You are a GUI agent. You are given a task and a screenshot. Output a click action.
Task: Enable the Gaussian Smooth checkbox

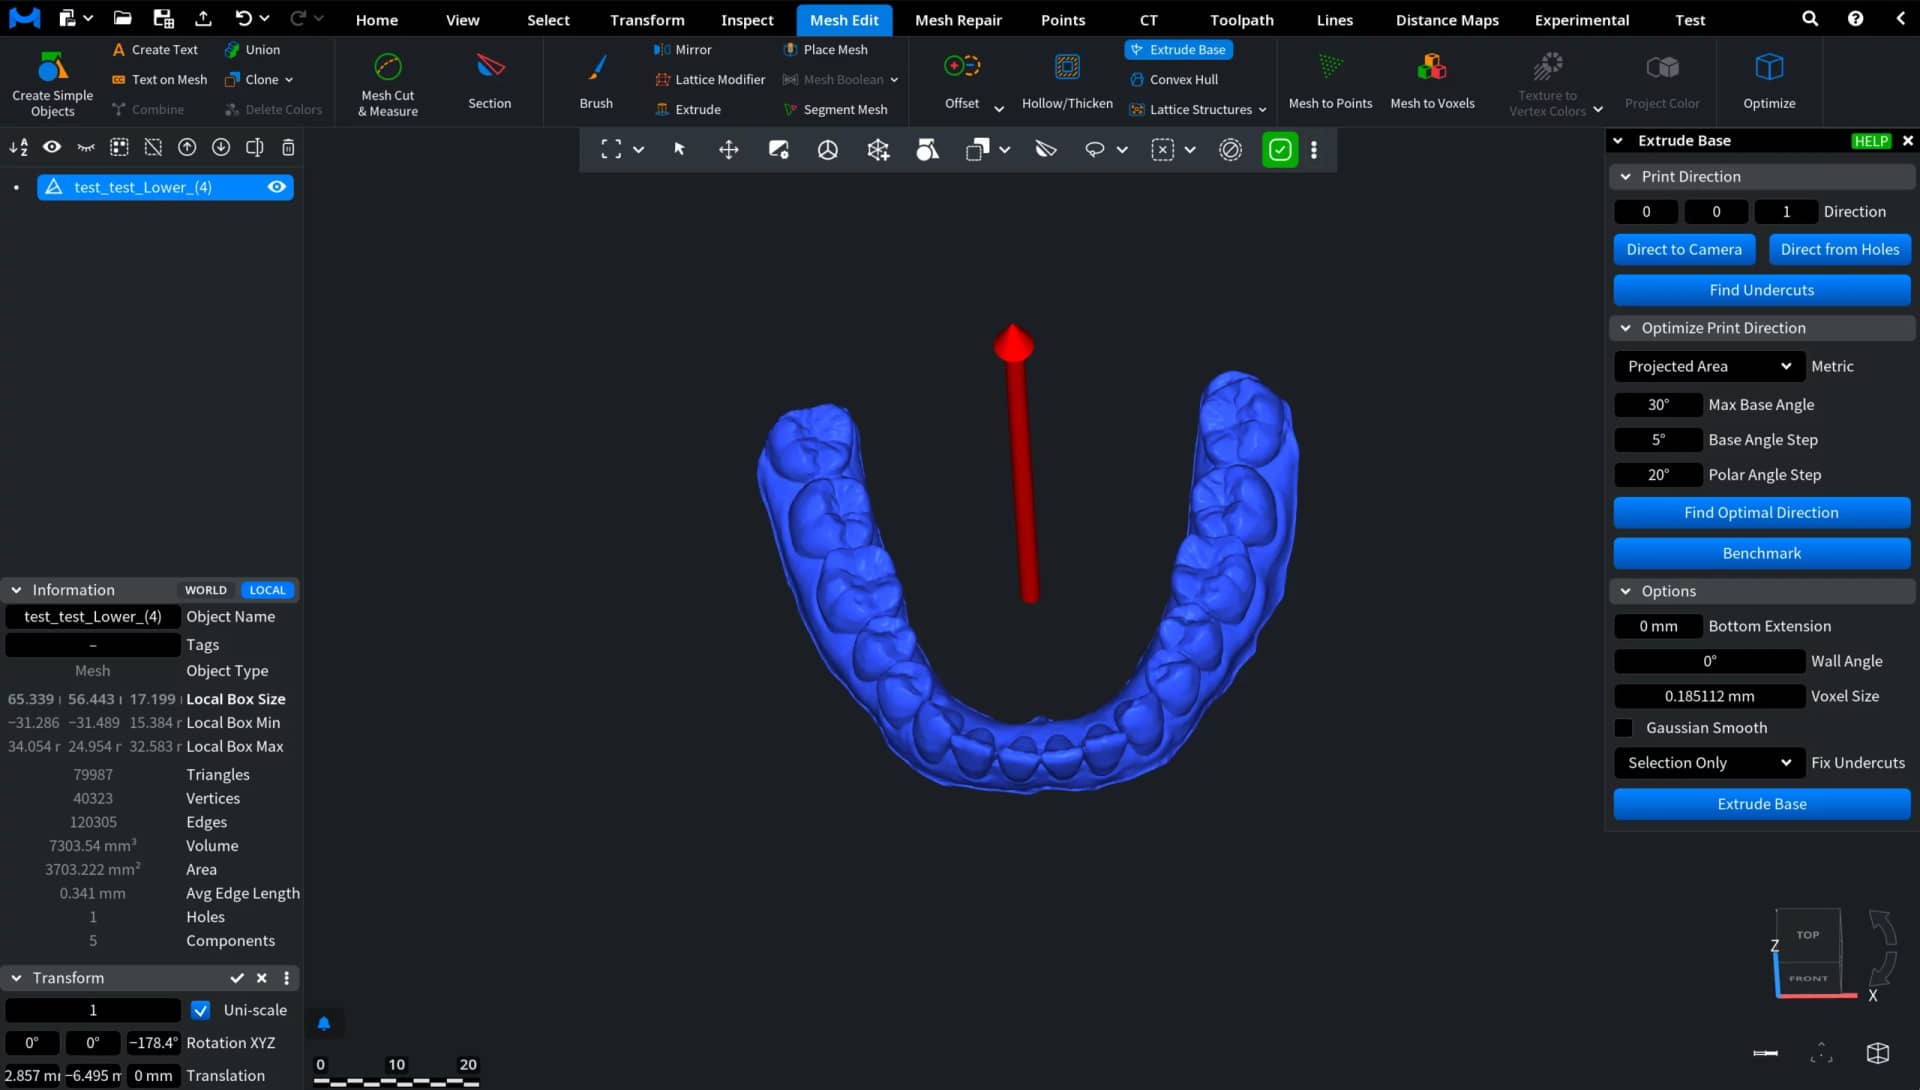1624,728
